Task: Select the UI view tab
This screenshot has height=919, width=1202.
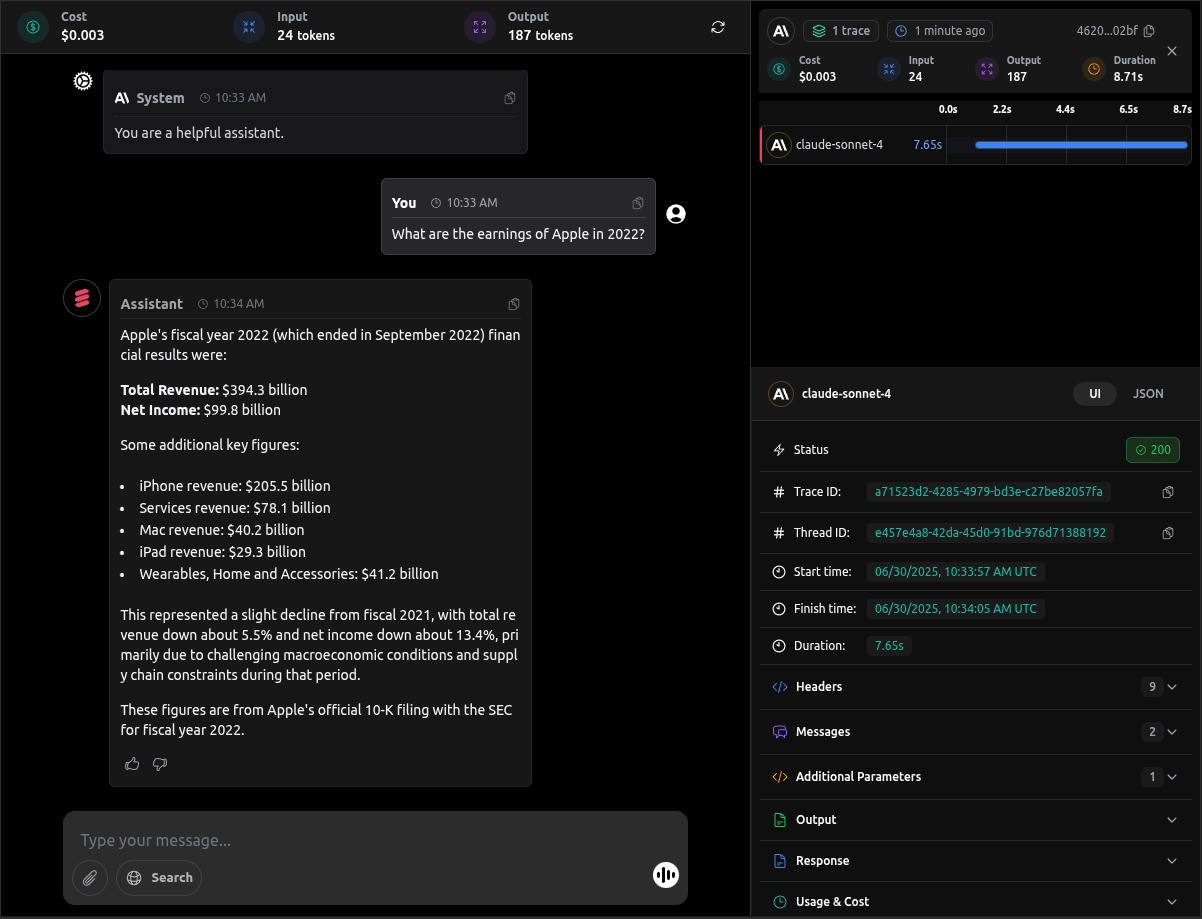Action: pos(1095,394)
